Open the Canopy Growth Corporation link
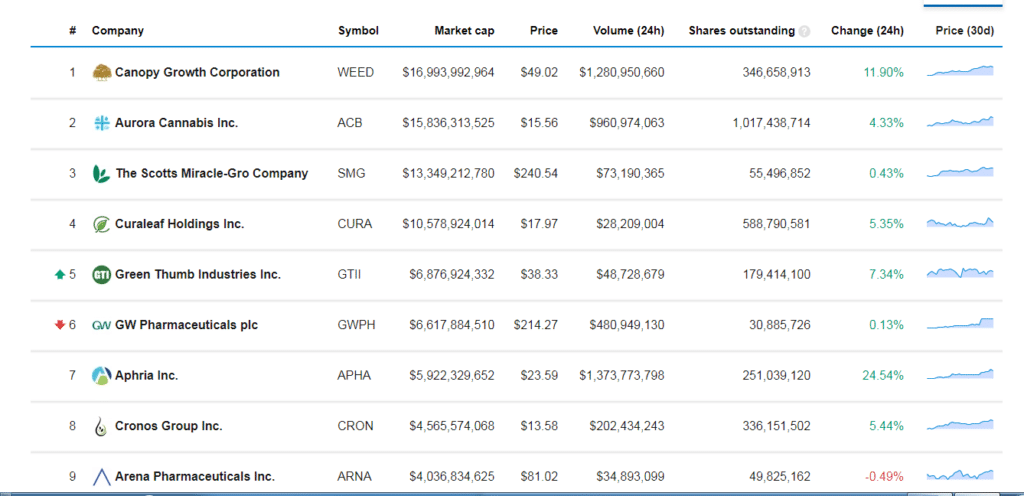This screenshot has height=496, width=1024. click(197, 72)
